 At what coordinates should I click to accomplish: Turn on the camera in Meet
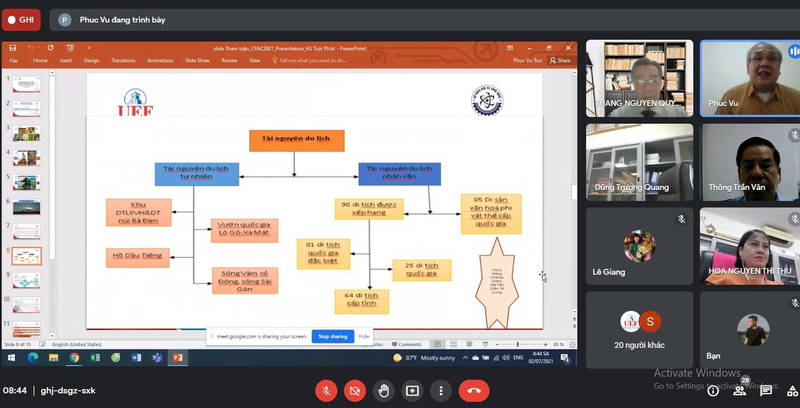pos(354,390)
